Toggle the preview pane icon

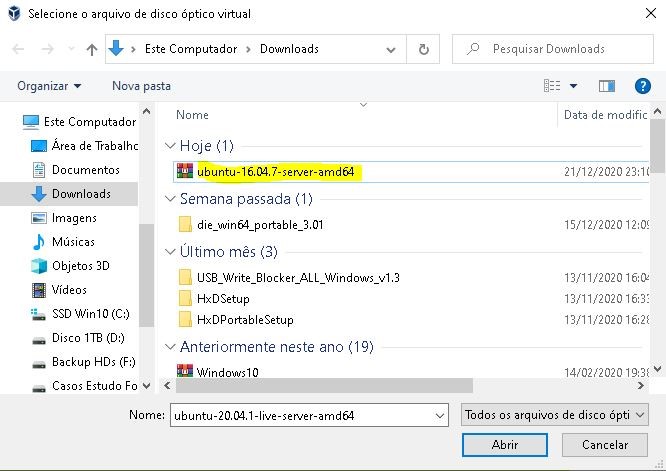pos(606,86)
